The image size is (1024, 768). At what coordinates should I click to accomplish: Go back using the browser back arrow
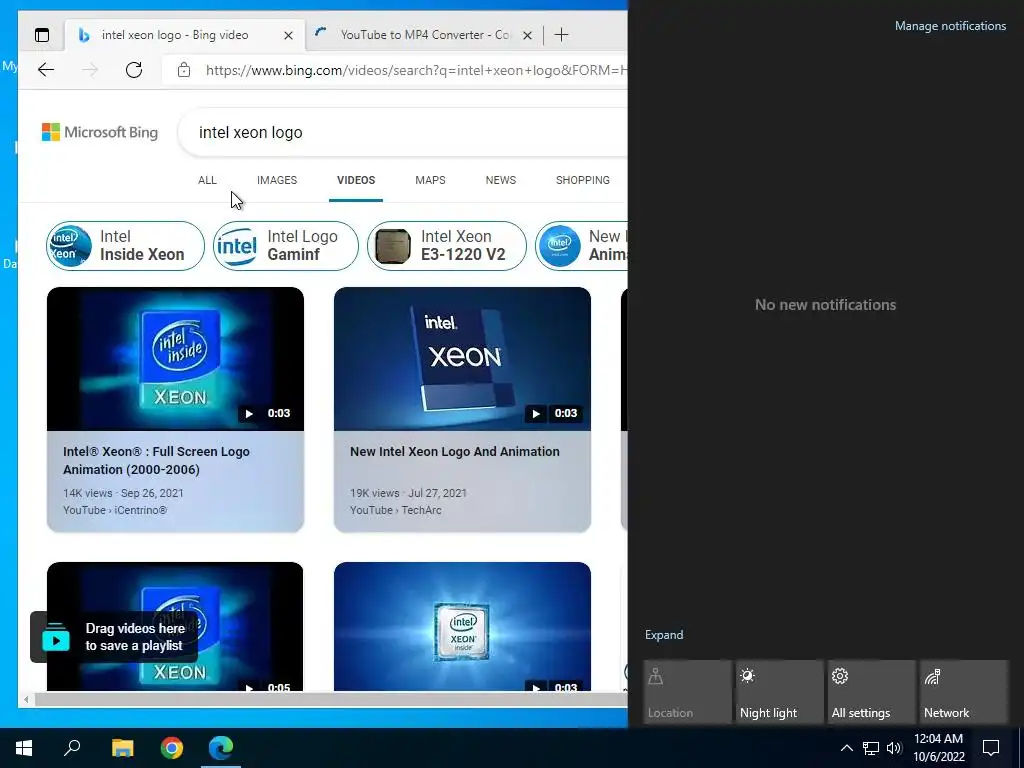46,70
